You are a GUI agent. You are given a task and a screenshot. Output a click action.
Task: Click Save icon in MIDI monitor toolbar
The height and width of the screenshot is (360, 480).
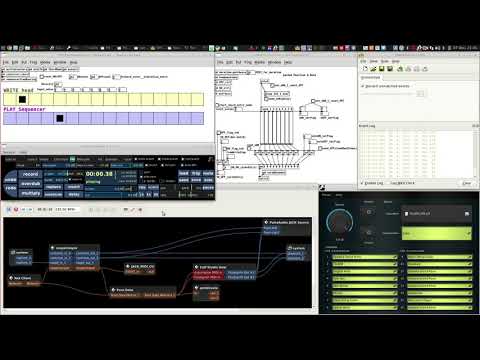(x=382, y=69)
